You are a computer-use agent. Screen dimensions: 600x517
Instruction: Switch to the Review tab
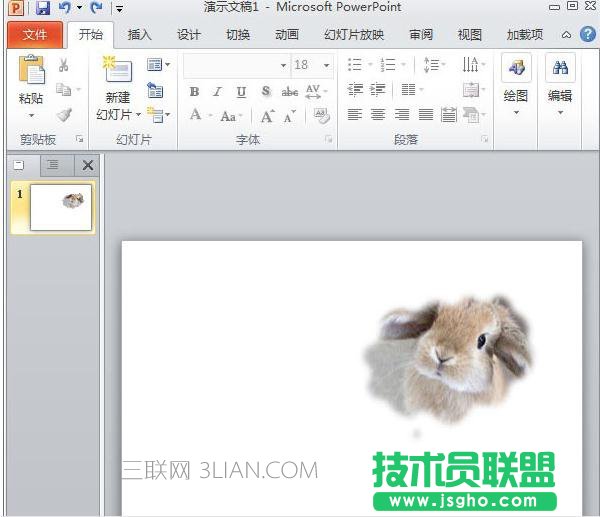click(421, 35)
